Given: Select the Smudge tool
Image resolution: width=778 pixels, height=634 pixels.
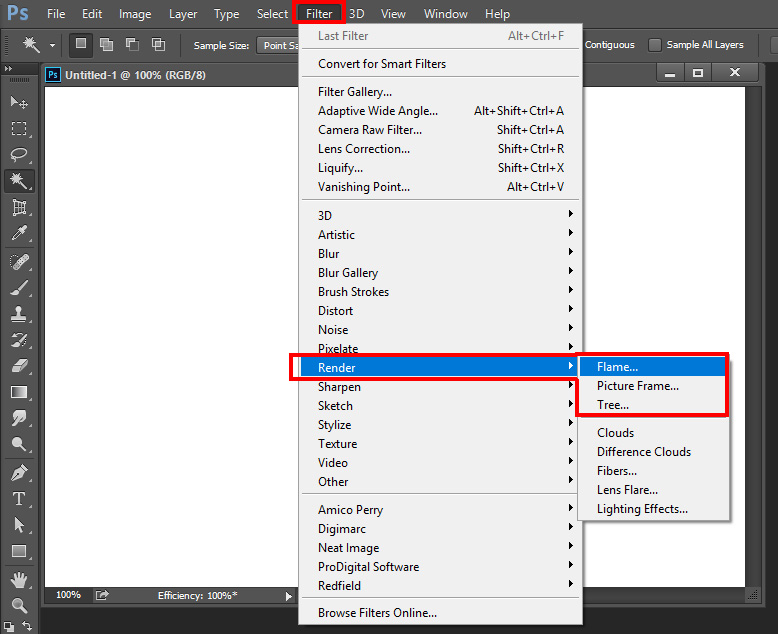Looking at the screenshot, I should (19, 418).
